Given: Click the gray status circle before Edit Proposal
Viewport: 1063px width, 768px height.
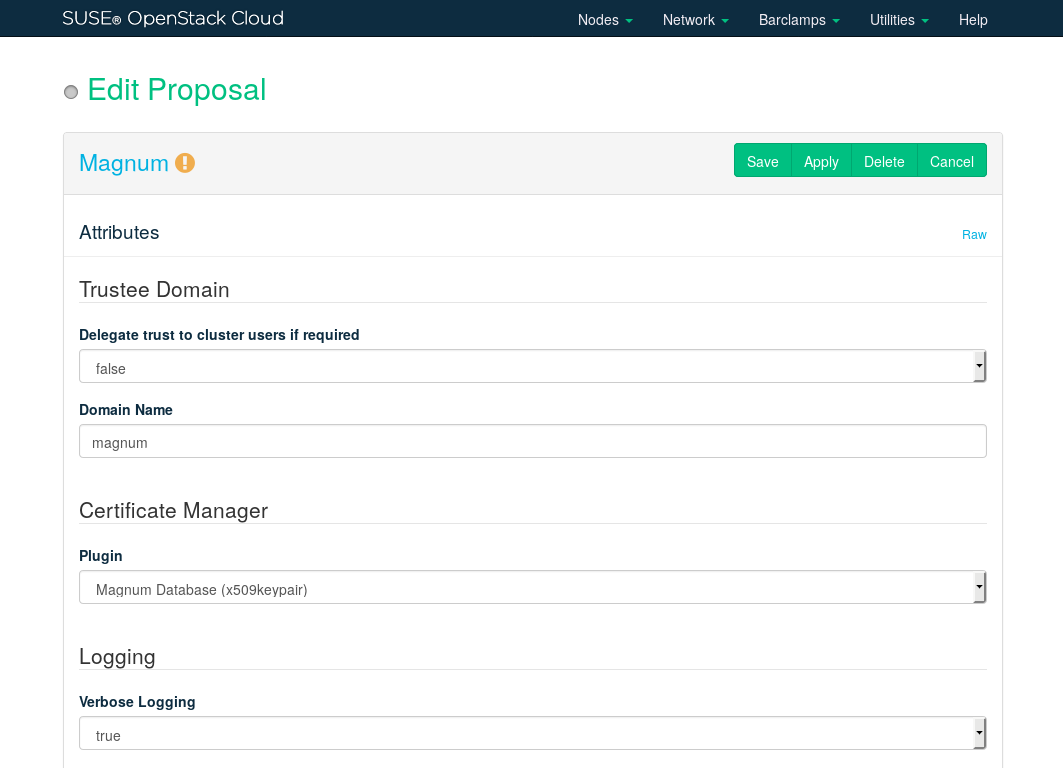Looking at the screenshot, I should pos(71,92).
